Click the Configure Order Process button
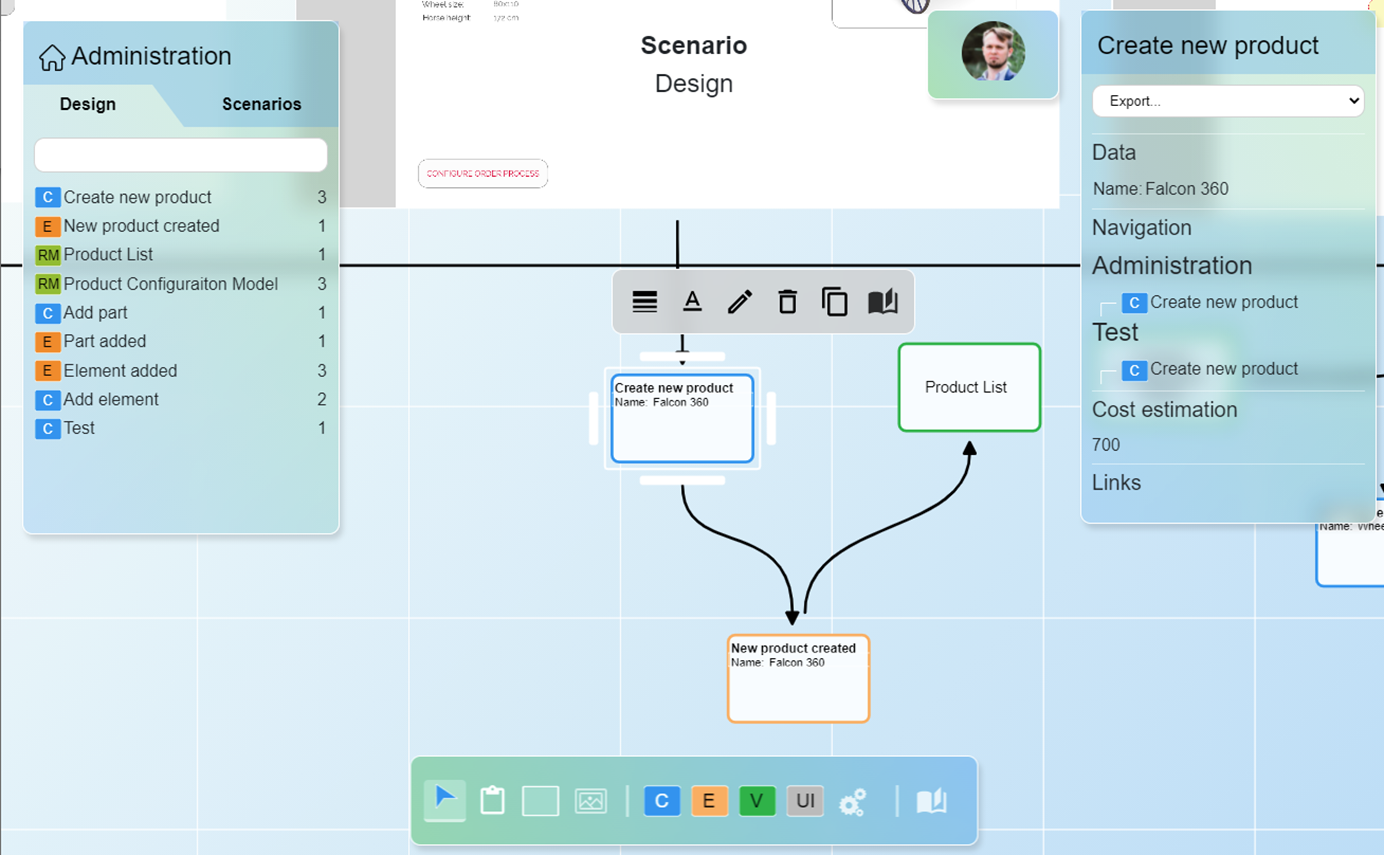This screenshot has height=855, width=1384. (x=483, y=173)
